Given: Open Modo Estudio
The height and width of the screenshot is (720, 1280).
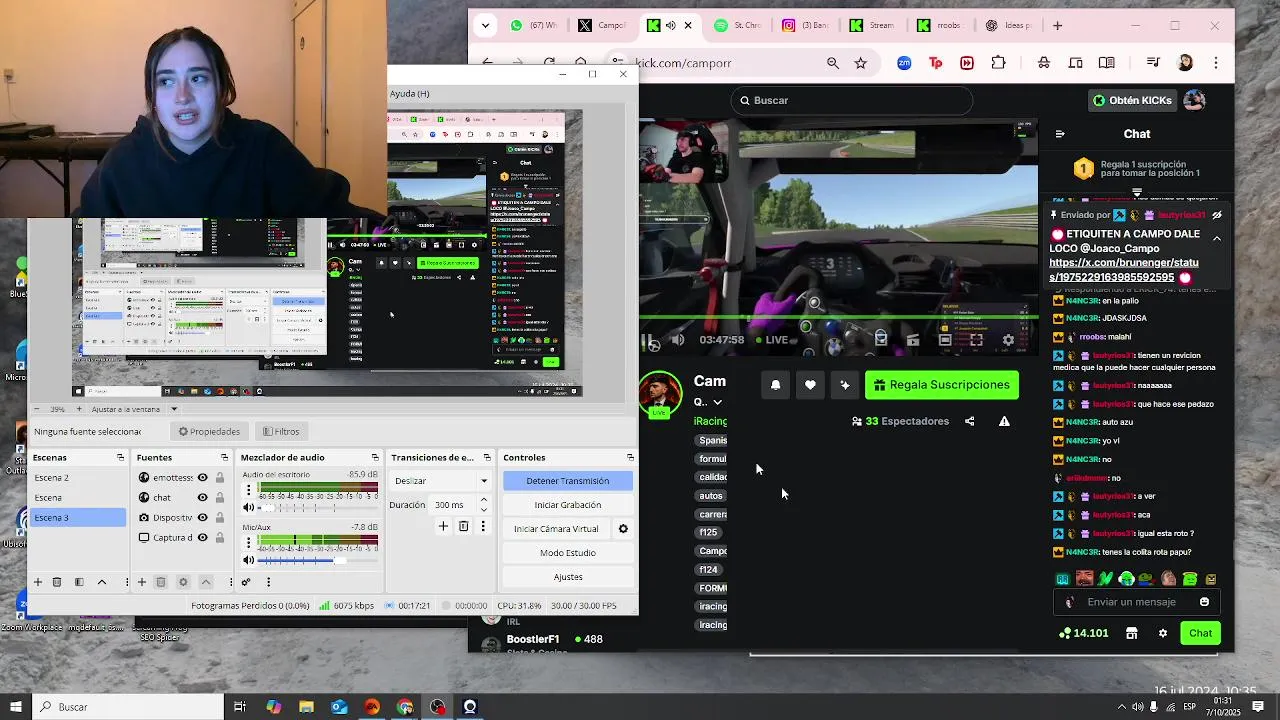Looking at the screenshot, I should pyautogui.click(x=567, y=553).
